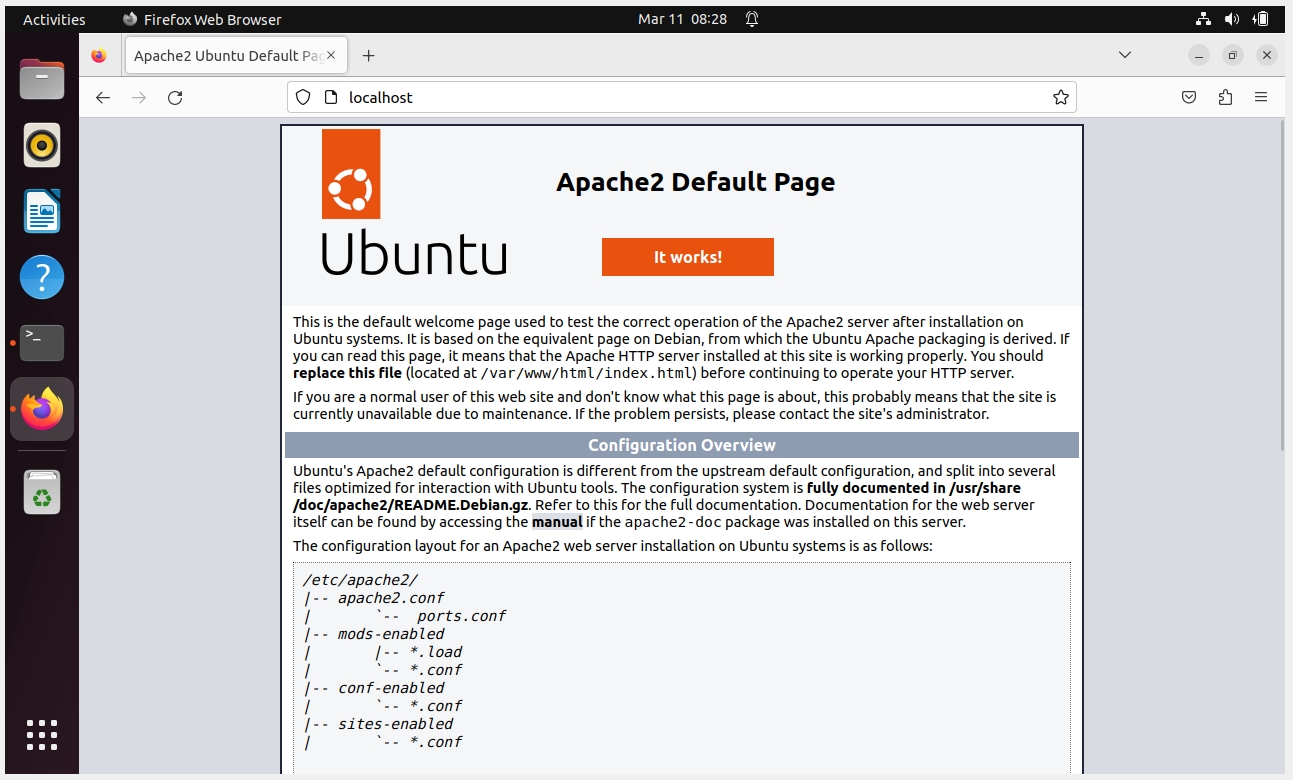Open the Extensions puzzle icon
This screenshot has height=780, width=1293.
click(1225, 97)
